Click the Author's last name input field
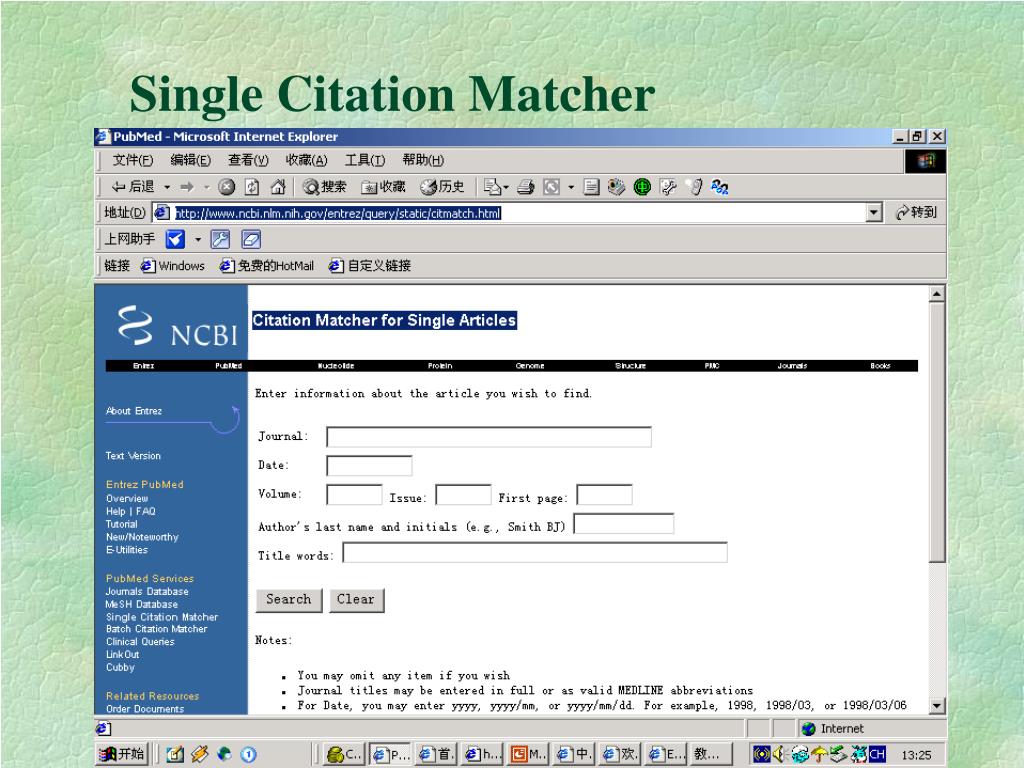The width and height of the screenshot is (1024, 768). coord(624,524)
